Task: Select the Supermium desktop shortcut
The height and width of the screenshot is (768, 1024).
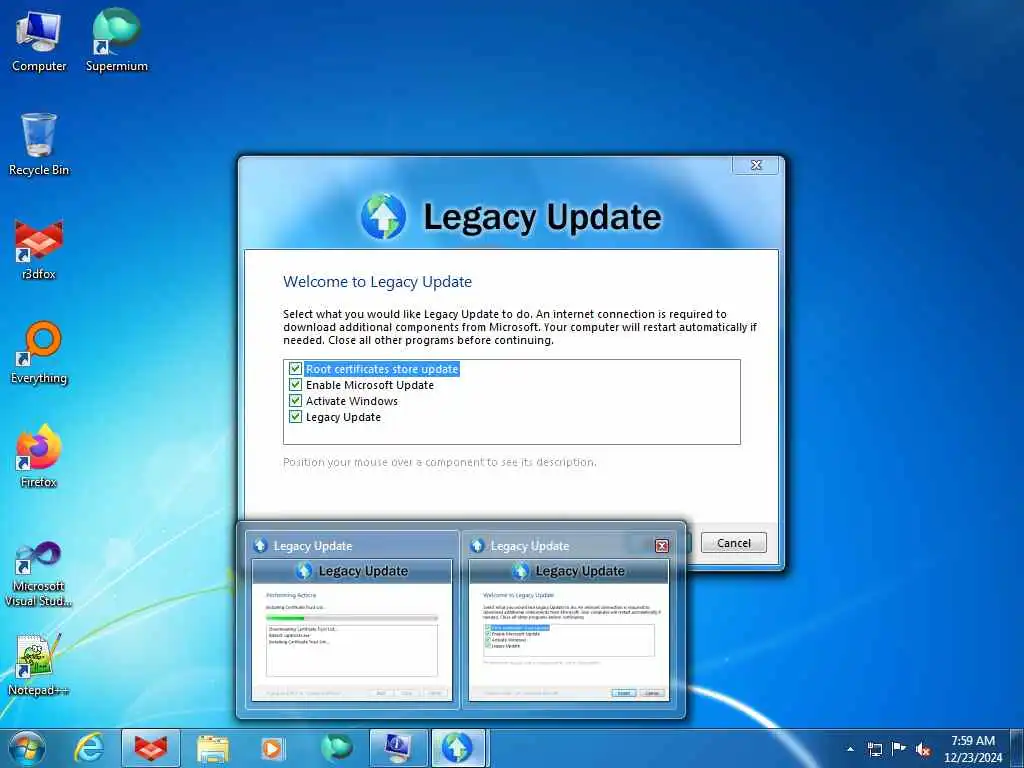Action: (117, 41)
